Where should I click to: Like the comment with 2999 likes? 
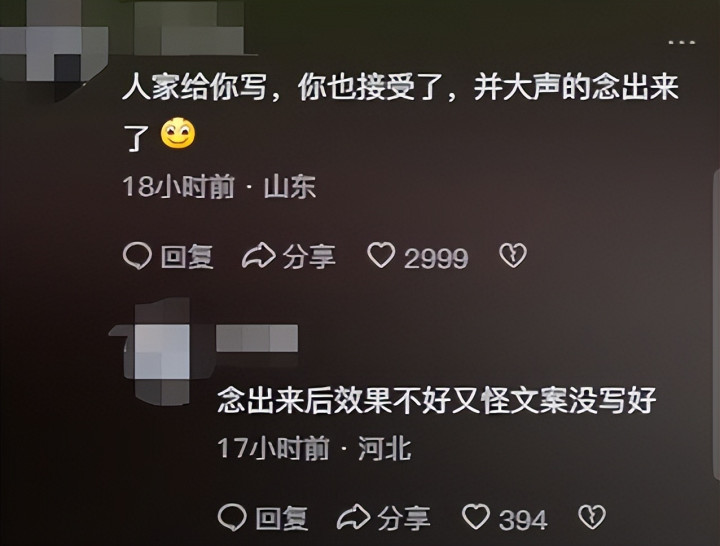(381, 255)
